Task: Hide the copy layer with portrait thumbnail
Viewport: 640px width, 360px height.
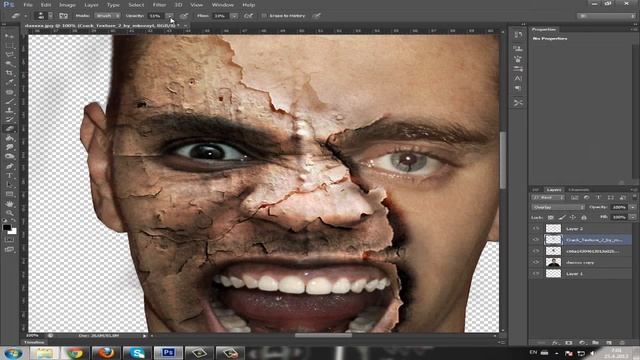Action: pos(536,262)
